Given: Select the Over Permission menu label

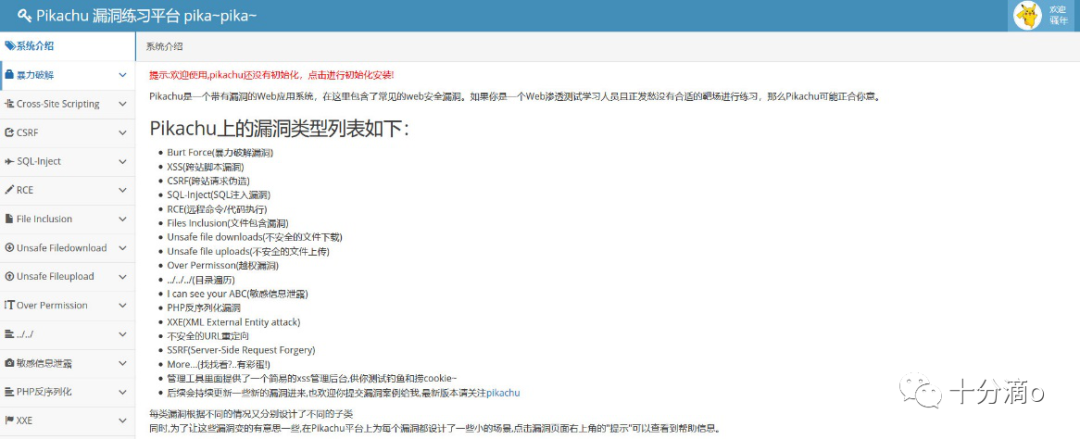Looking at the screenshot, I should [52, 305].
